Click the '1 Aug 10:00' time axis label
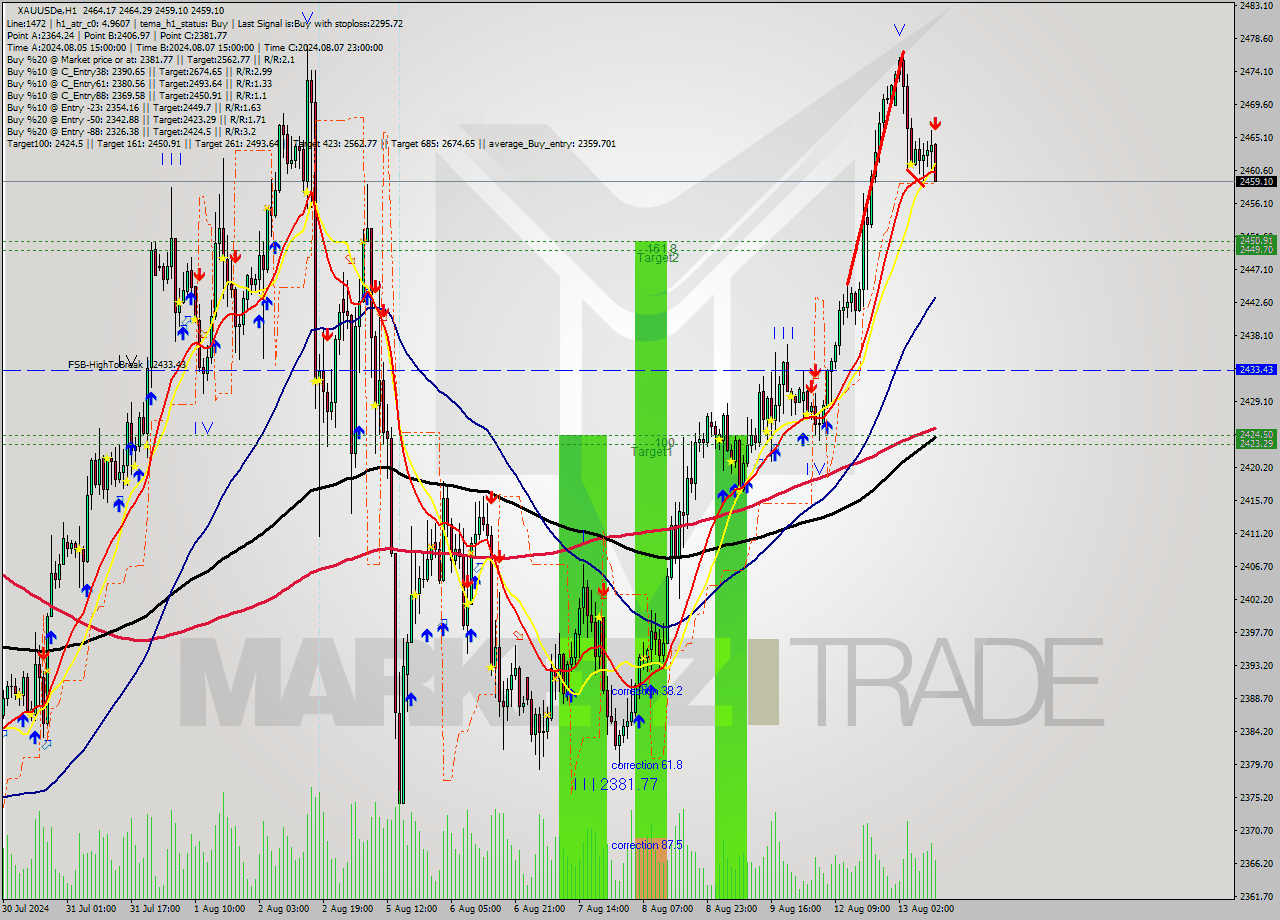 click(x=219, y=909)
